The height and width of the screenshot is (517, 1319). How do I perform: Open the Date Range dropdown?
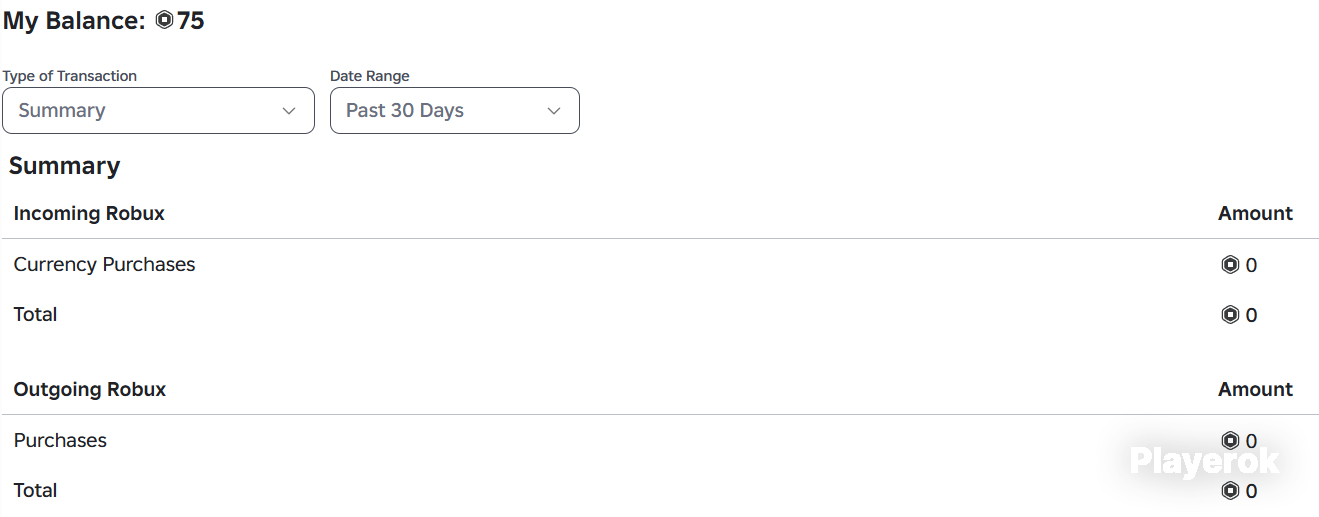(455, 110)
